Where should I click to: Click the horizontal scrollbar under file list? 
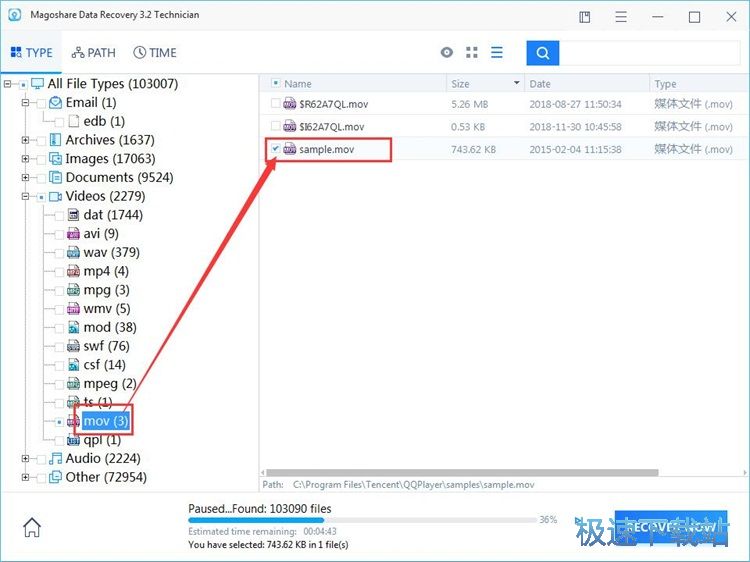click(462, 473)
